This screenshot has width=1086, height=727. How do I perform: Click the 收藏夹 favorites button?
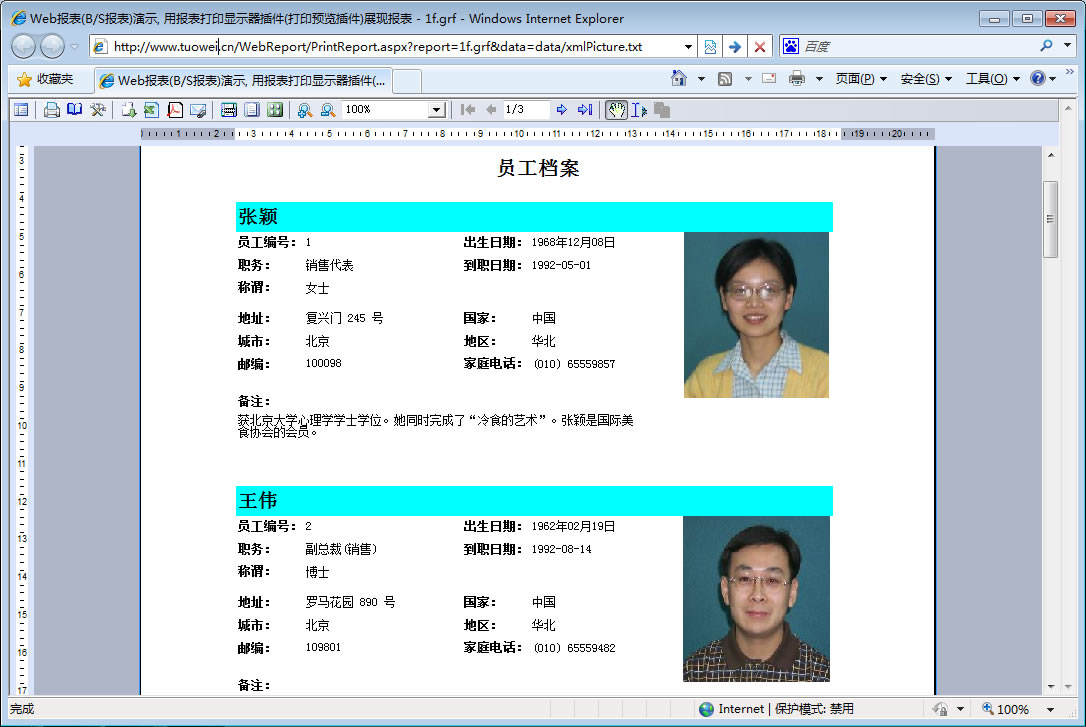[x=46, y=79]
